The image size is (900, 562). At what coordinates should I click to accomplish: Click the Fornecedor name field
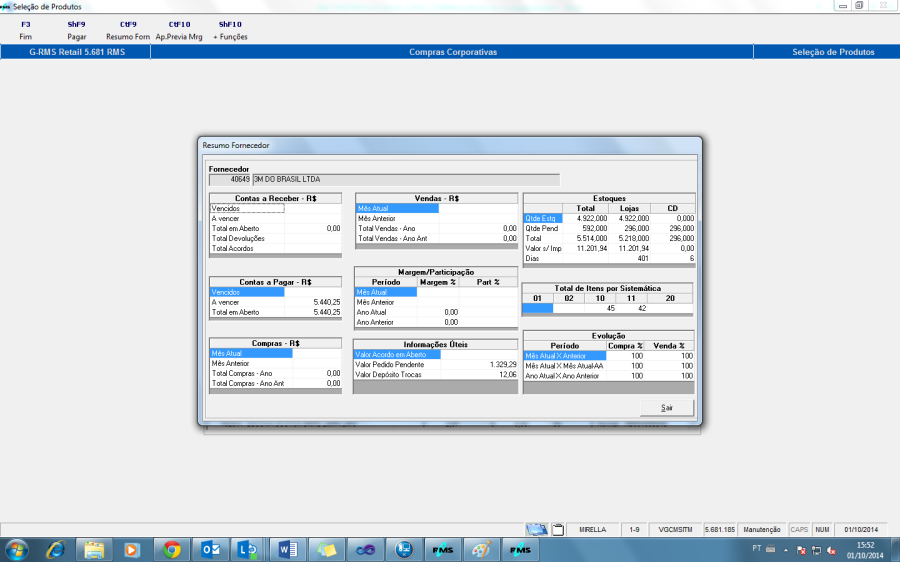[406, 179]
